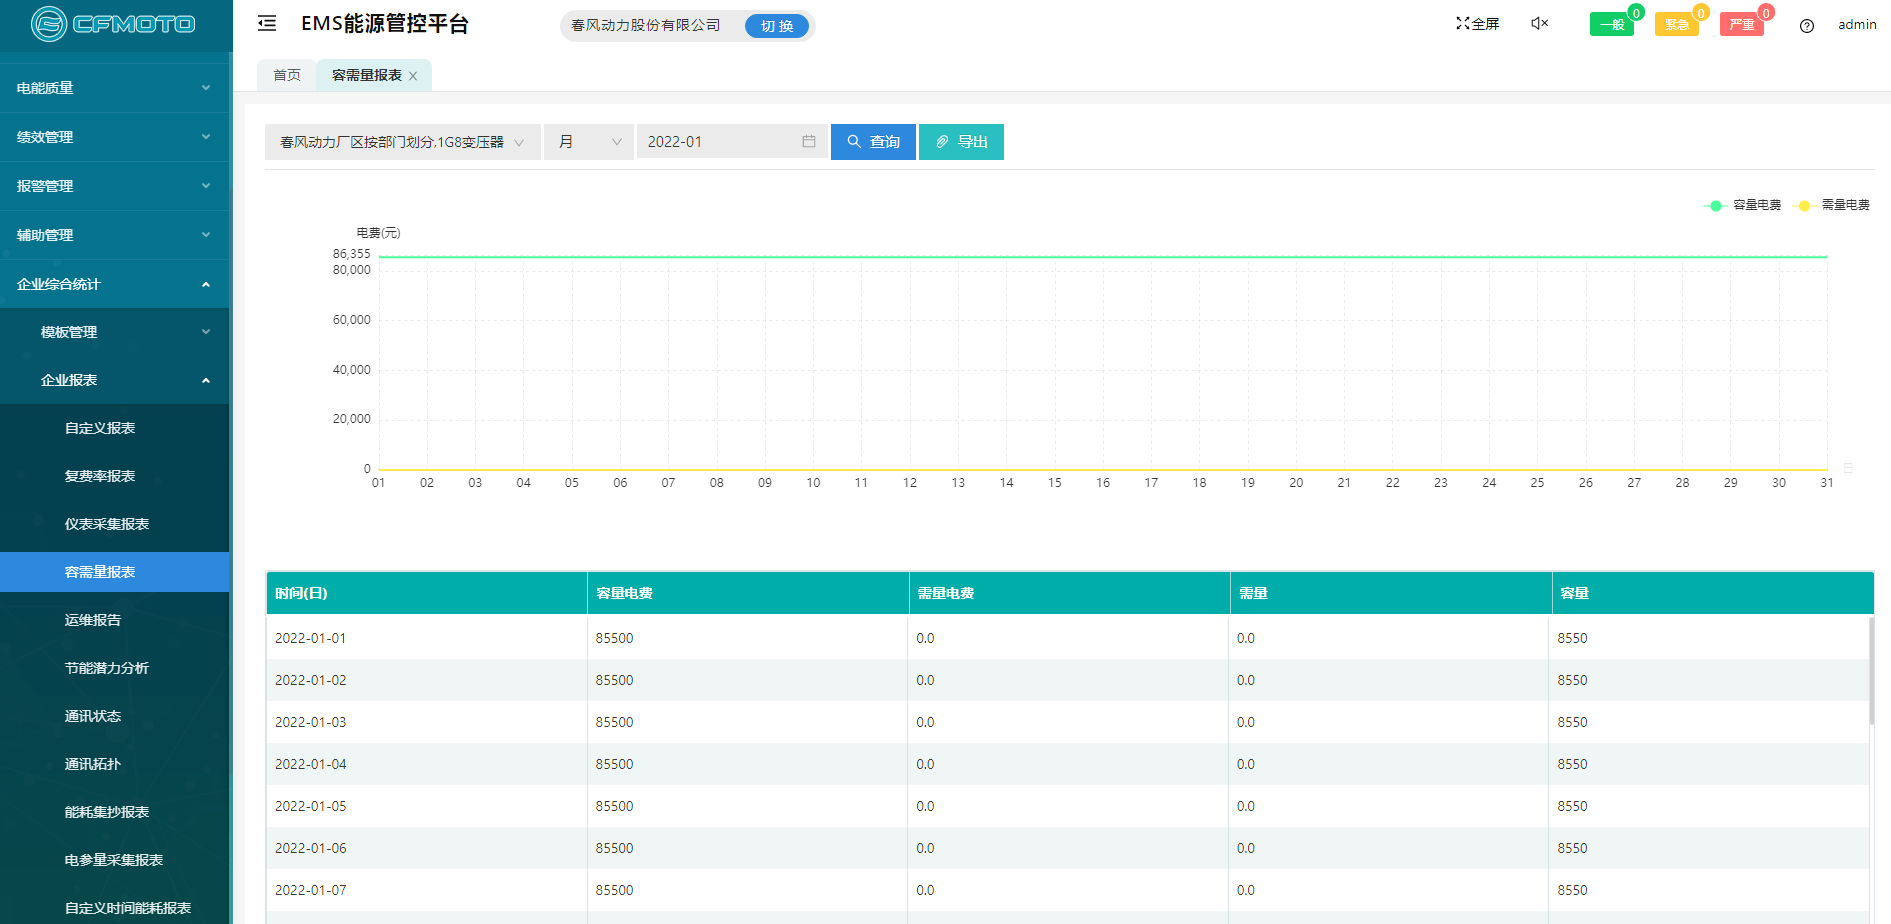Viewport: 1891px width, 924px height.
Task: Open the red 严重 alarm badge
Action: click(x=1741, y=25)
